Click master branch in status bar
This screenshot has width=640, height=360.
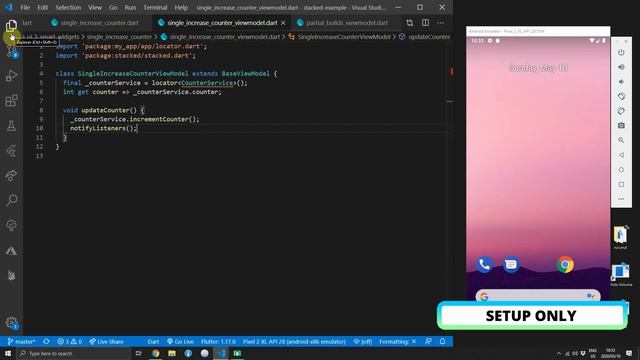(21, 342)
